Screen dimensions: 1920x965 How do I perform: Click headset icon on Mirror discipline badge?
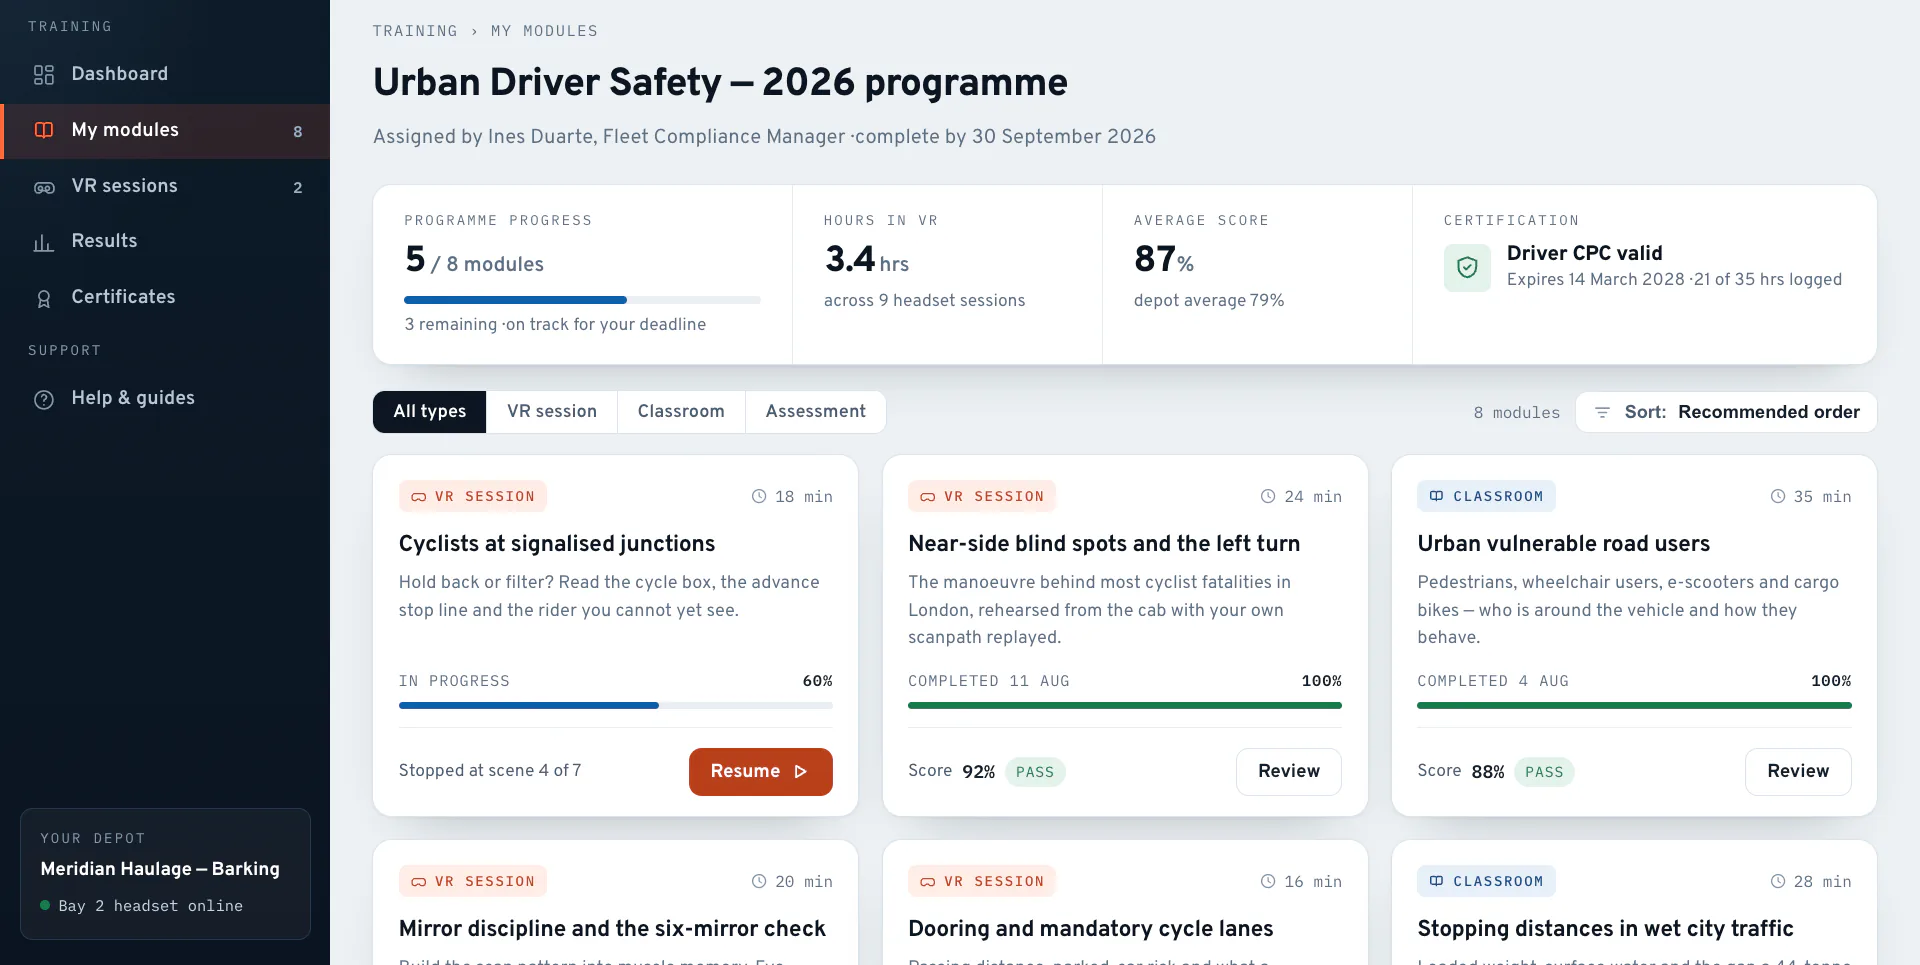[x=419, y=882]
